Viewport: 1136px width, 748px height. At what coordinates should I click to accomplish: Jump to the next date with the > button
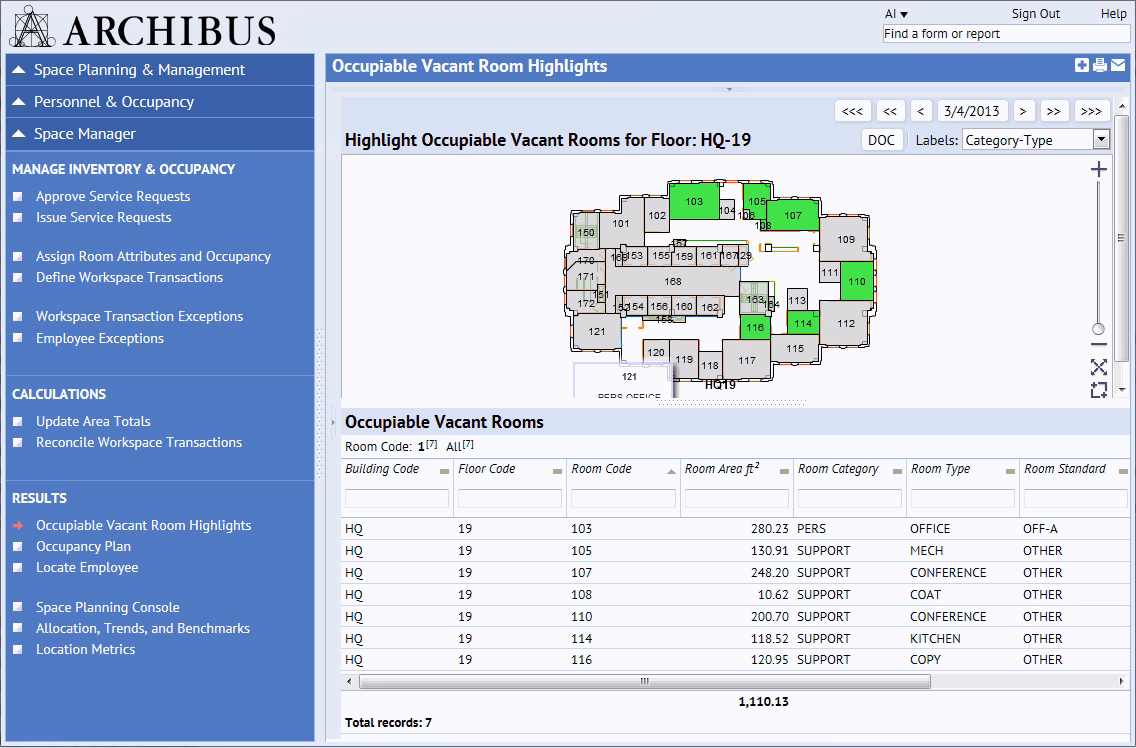coord(1022,111)
